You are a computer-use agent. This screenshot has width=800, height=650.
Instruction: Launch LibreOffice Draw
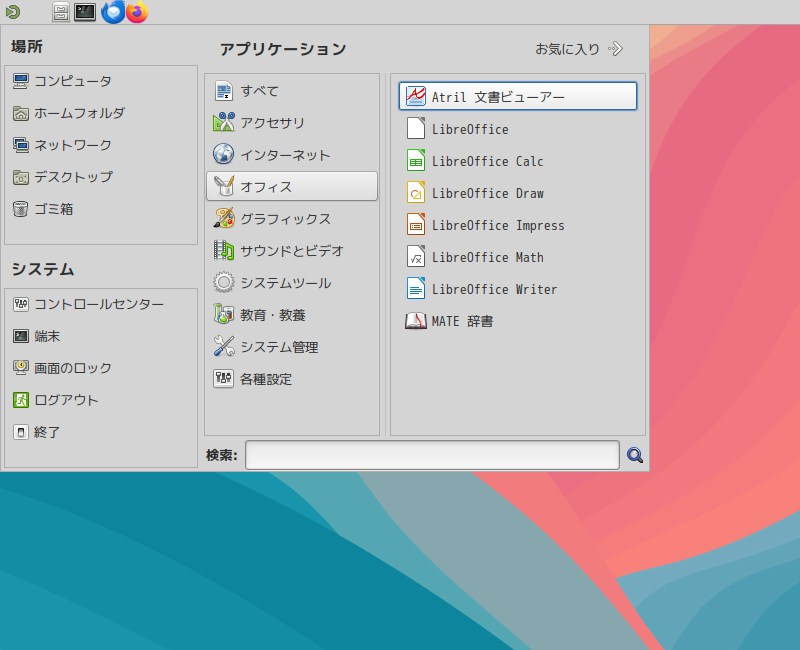pos(517,193)
